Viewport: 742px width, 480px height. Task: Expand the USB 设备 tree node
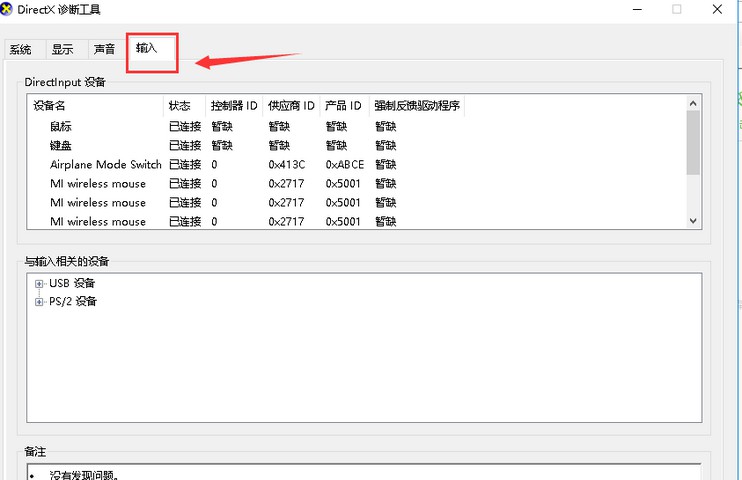coord(40,284)
